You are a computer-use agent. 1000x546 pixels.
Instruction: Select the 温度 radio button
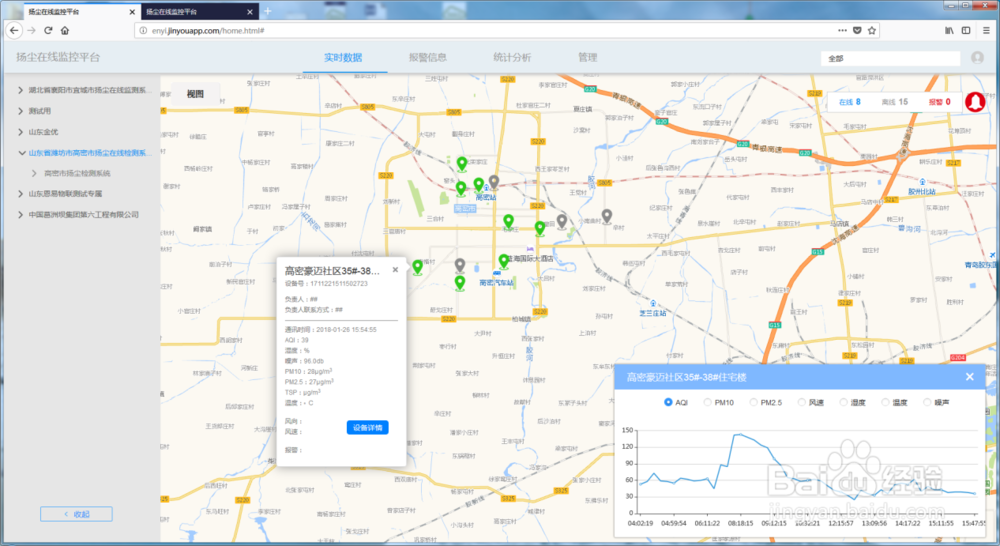click(x=885, y=402)
